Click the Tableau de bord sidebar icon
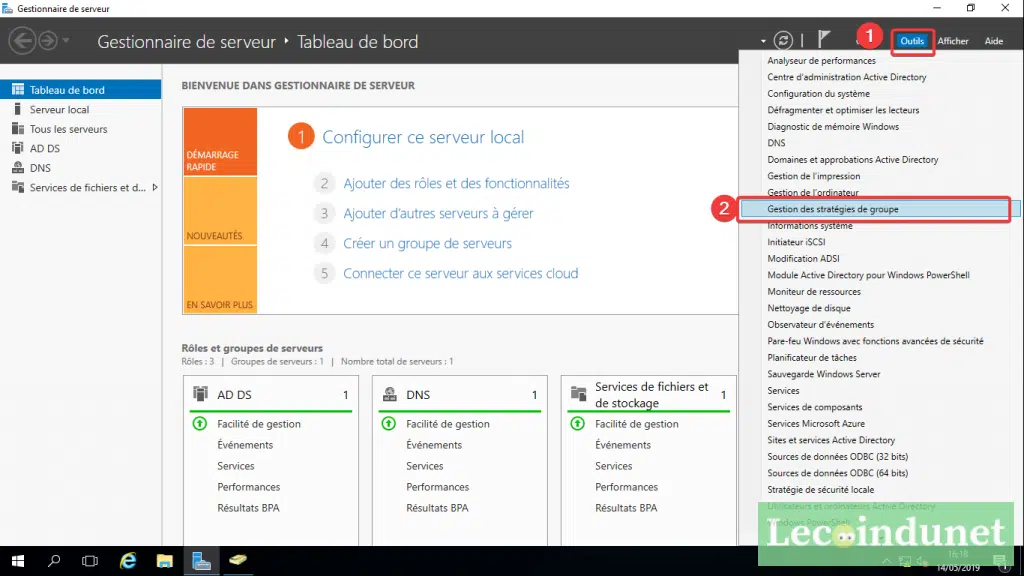Viewport: 1024px width, 576px height. [18, 89]
